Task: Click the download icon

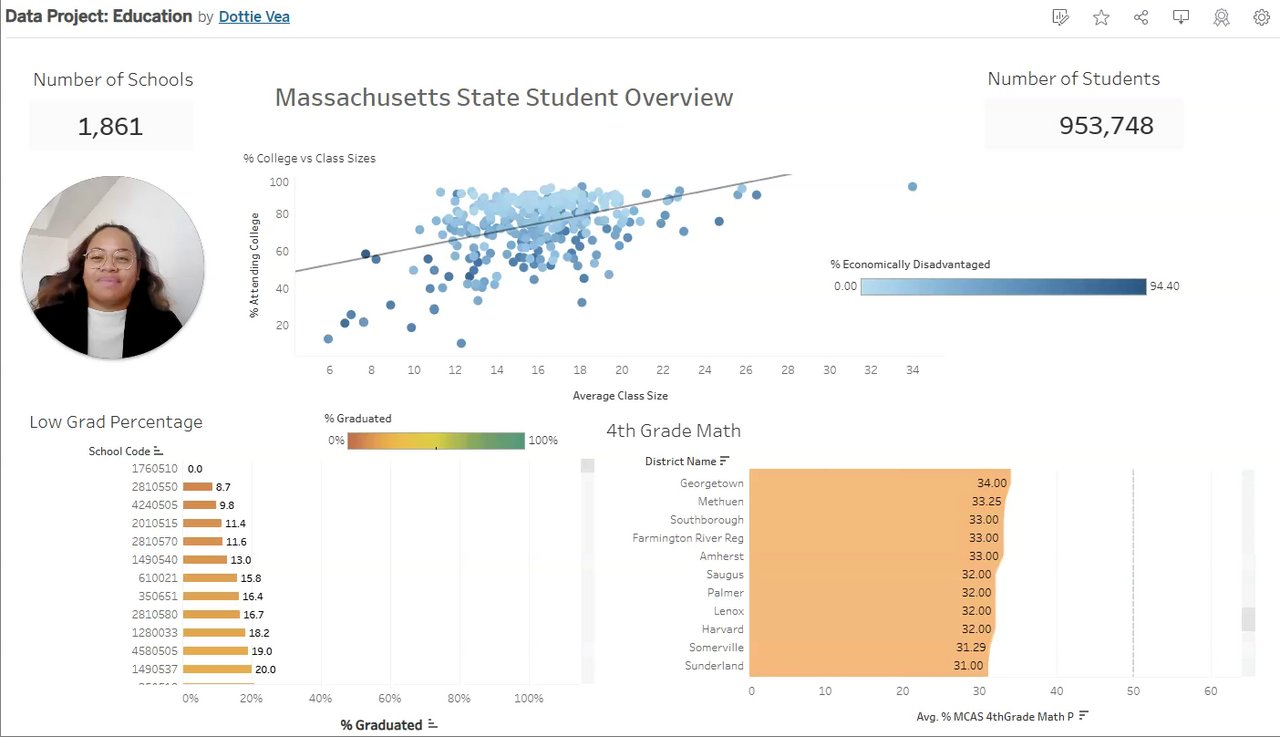Action: pos(1181,17)
